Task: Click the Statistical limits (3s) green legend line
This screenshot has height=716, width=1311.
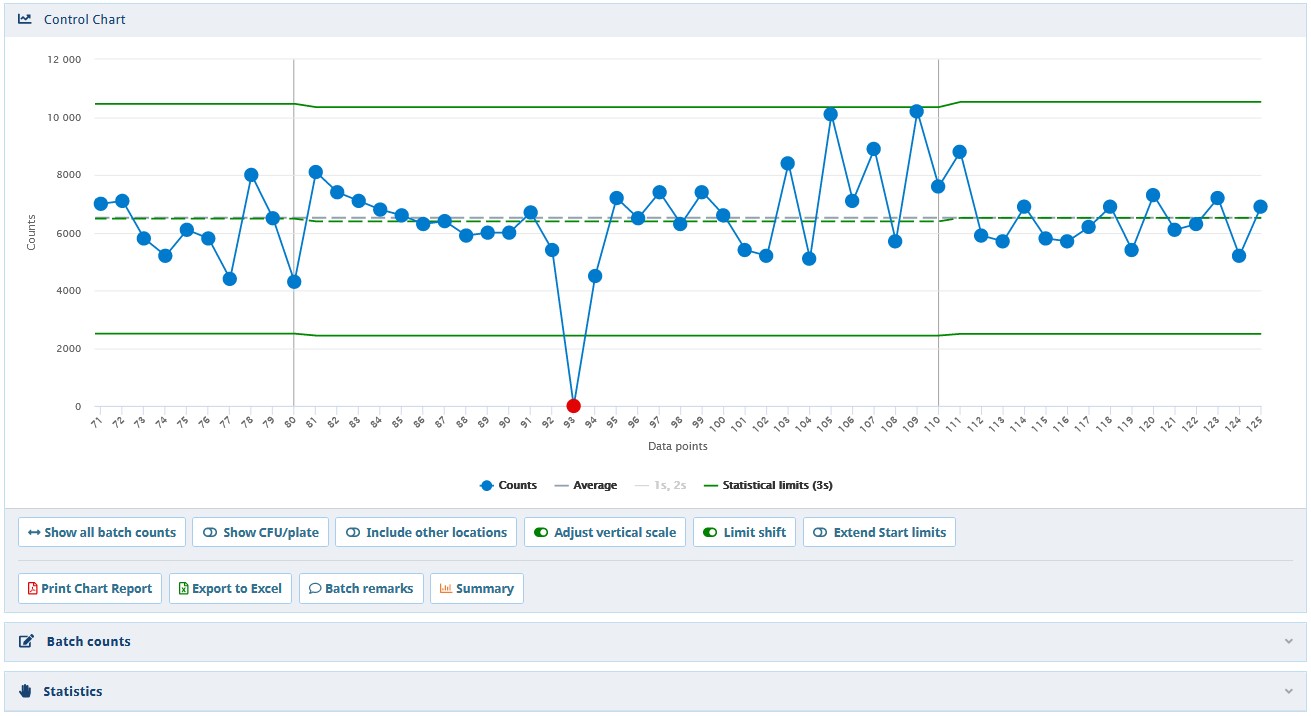Action: tap(711, 486)
